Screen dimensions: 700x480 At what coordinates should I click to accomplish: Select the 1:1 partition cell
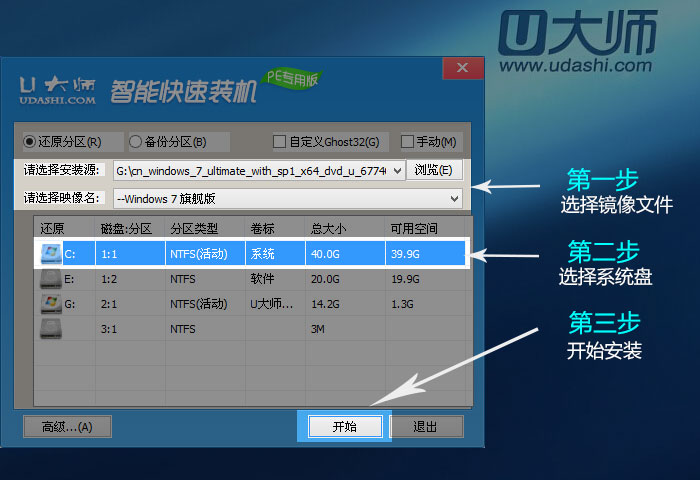pyautogui.click(x=130, y=254)
